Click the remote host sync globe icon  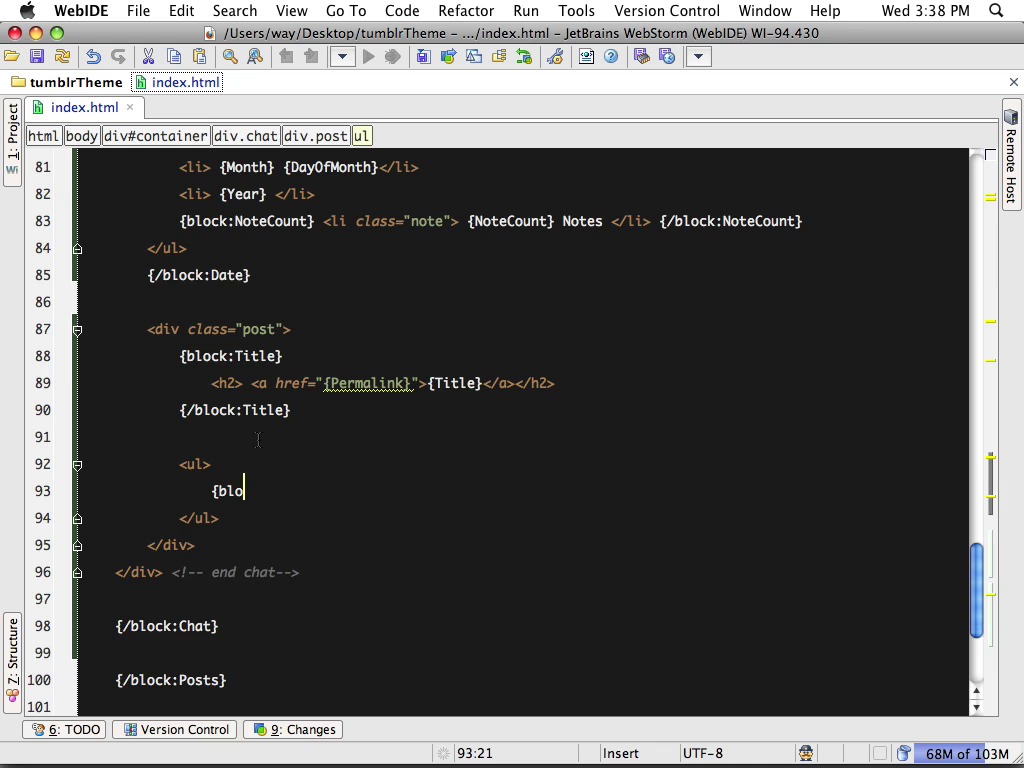tap(667, 57)
